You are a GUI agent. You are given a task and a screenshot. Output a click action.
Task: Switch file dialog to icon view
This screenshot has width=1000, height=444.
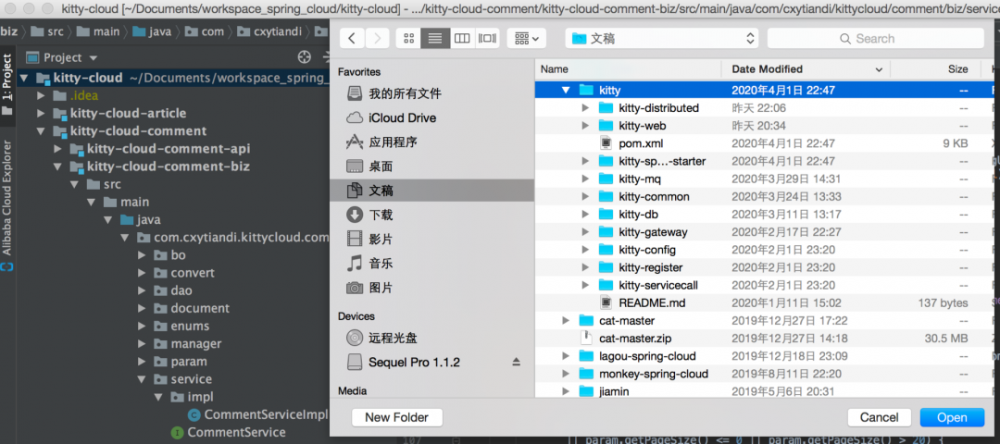pos(408,38)
